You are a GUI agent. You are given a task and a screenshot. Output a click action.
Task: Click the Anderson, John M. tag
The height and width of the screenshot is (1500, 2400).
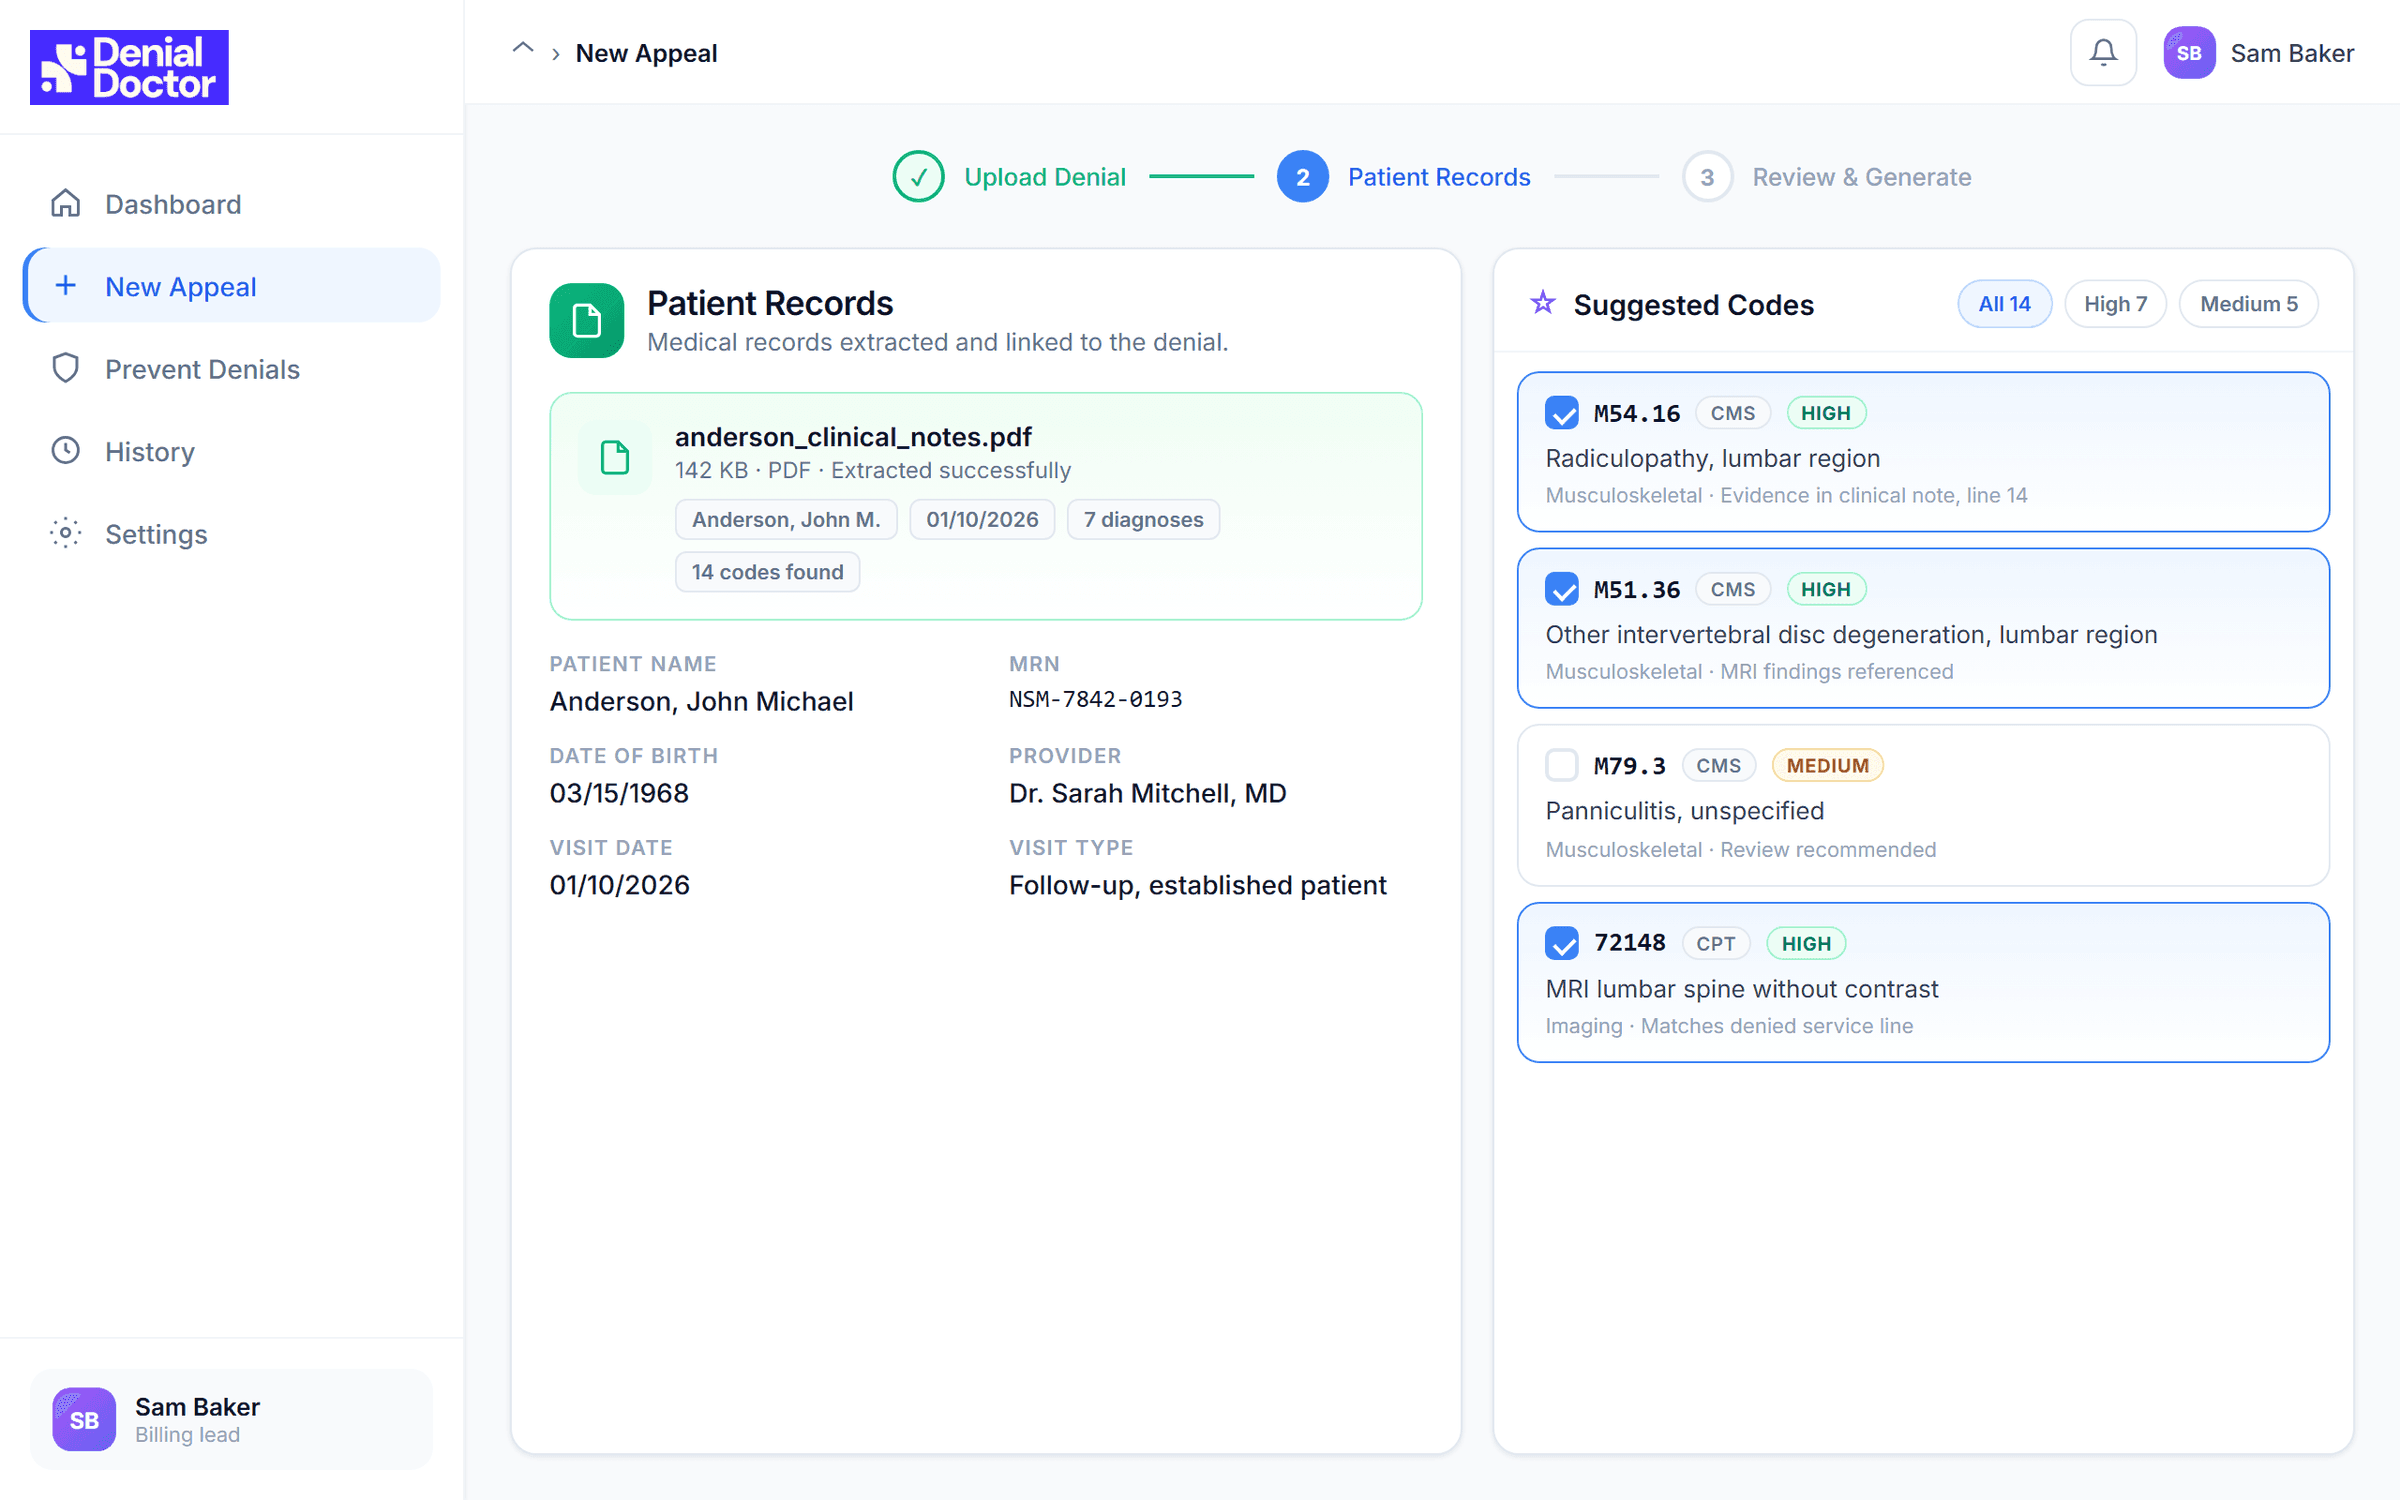786,519
